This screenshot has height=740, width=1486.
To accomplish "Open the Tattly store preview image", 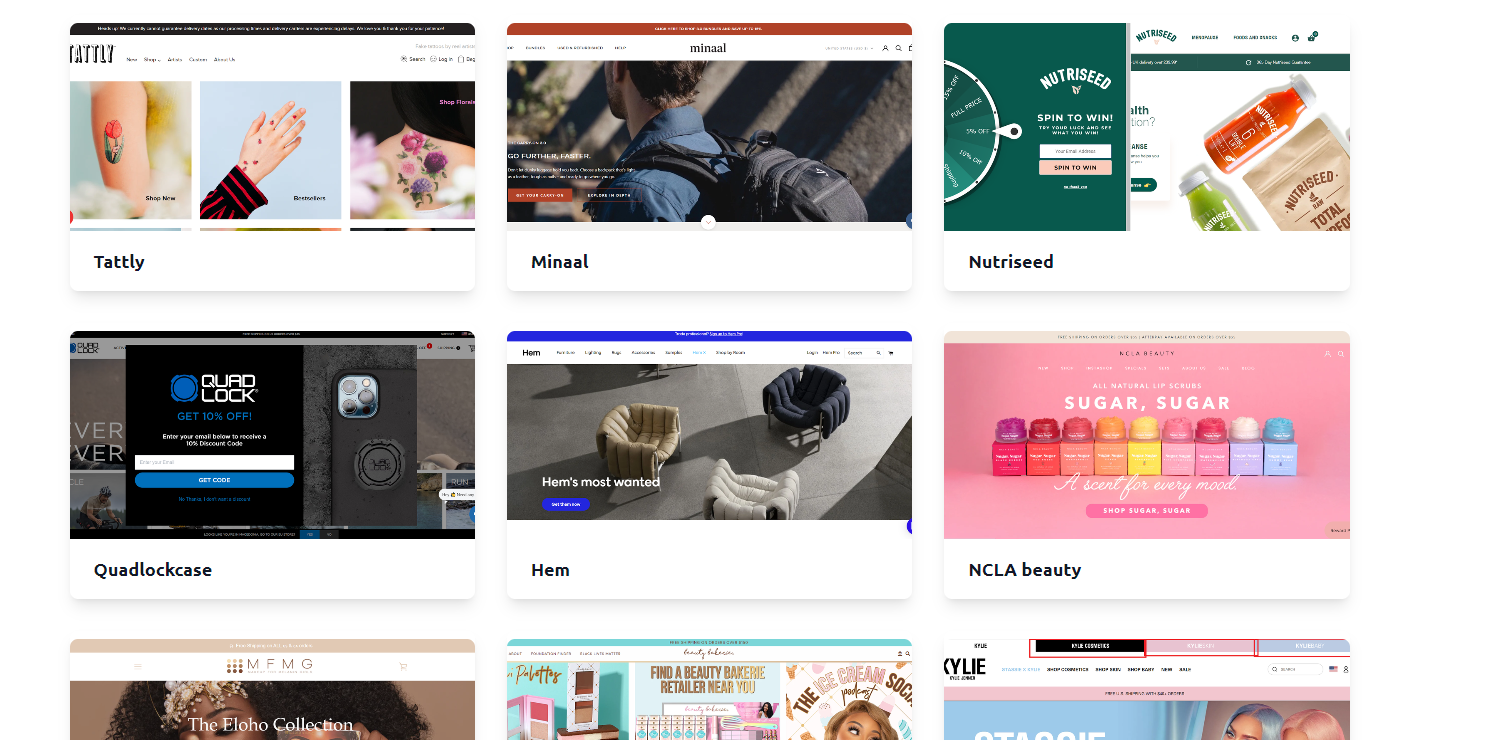I will click(272, 127).
